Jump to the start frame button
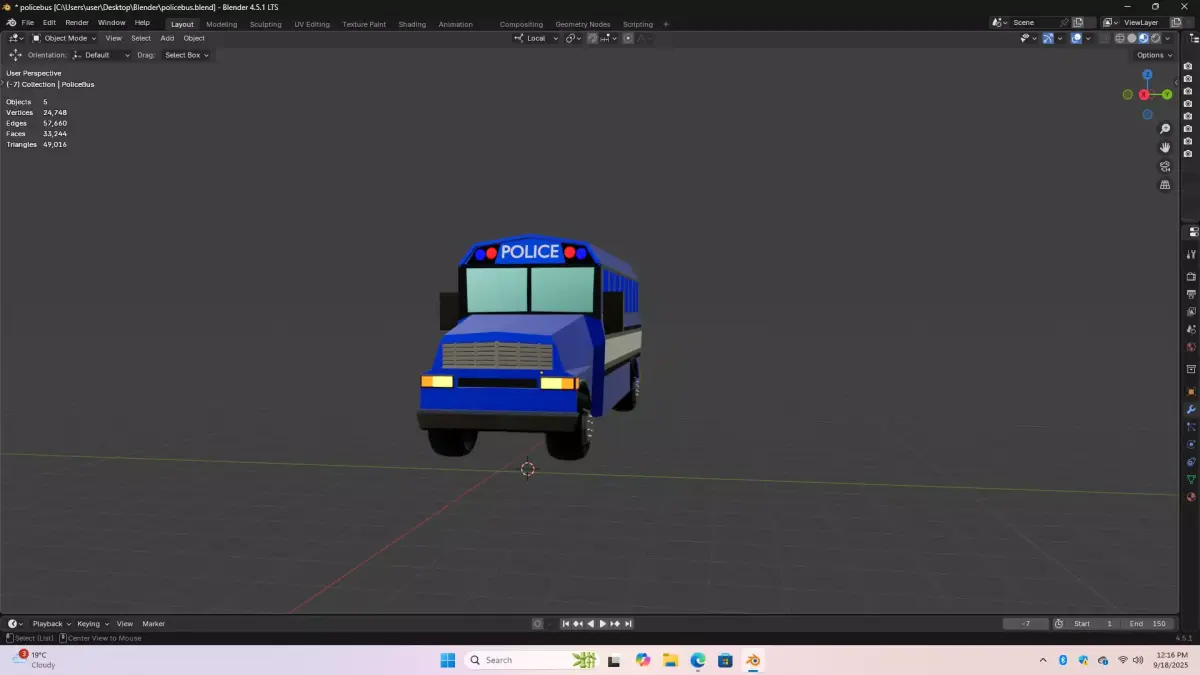The height and width of the screenshot is (675, 1200). (x=565, y=624)
